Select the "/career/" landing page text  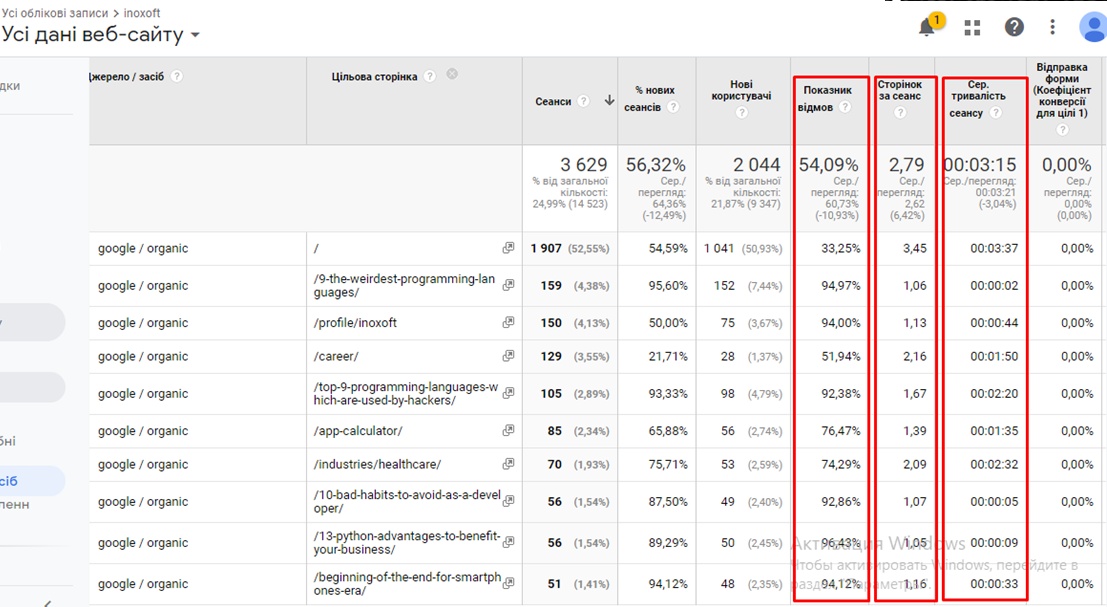pos(336,356)
